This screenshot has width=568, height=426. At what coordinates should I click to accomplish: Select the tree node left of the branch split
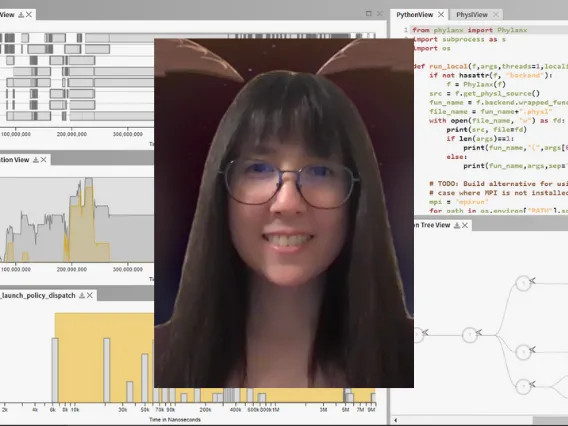coord(469,335)
